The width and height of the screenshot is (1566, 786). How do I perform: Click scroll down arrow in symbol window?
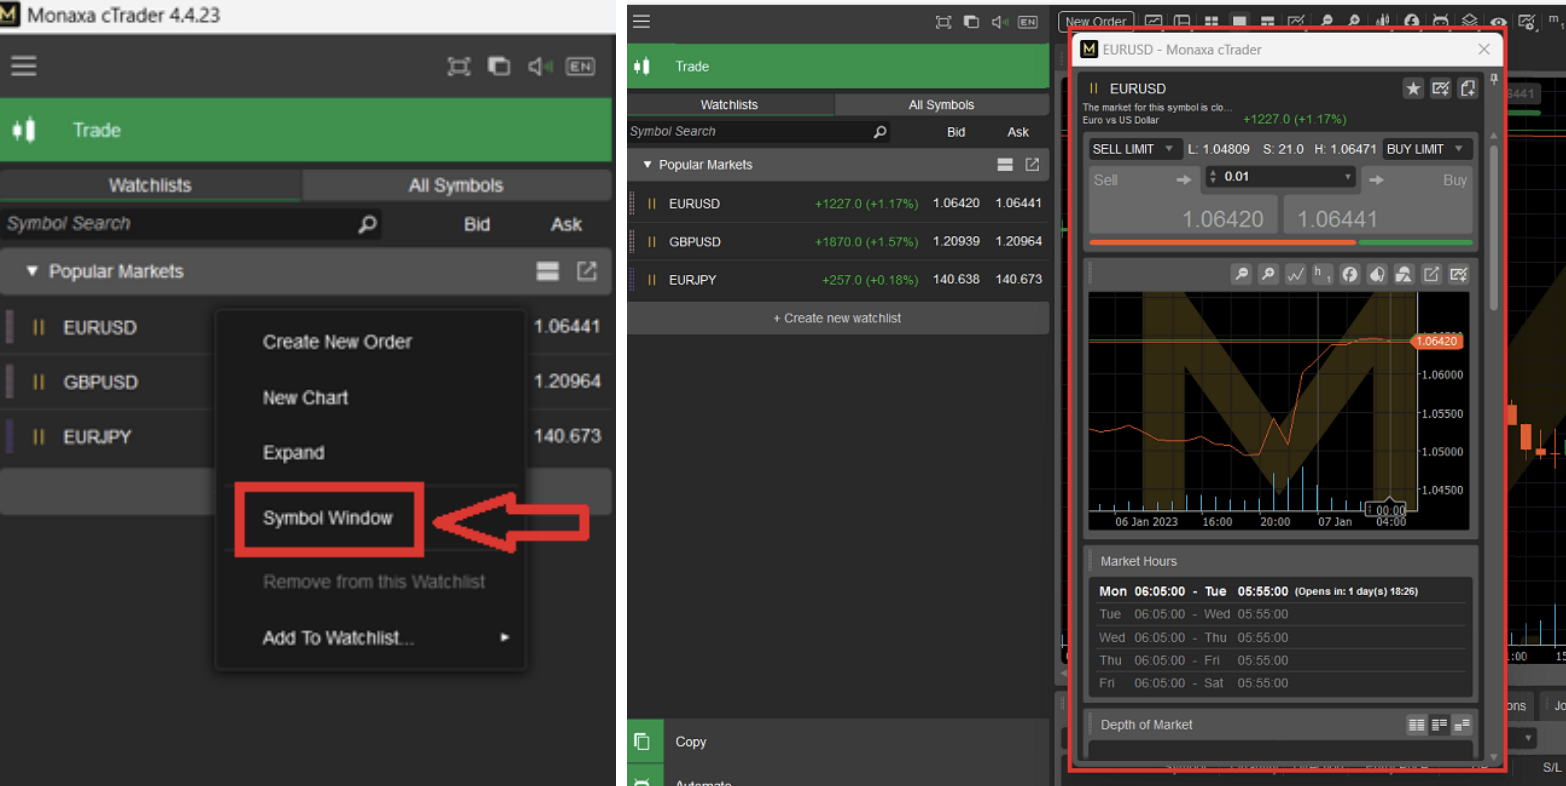pyautogui.click(x=1494, y=757)
